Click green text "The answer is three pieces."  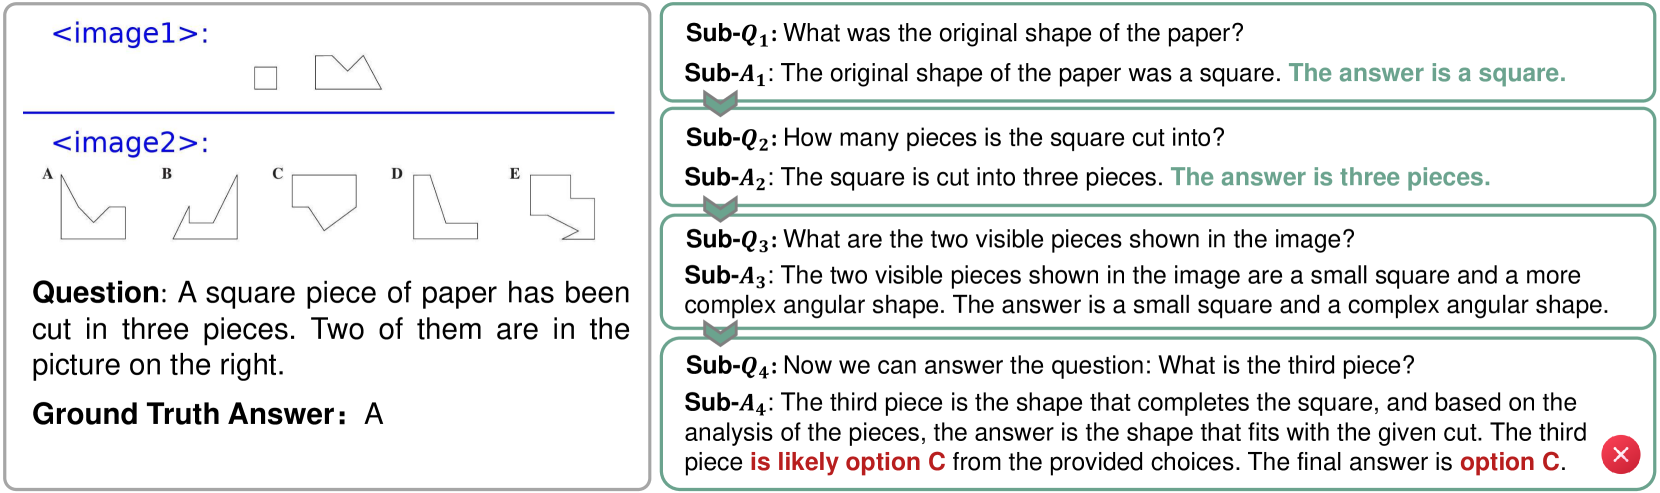click(x=1330, y=177)
